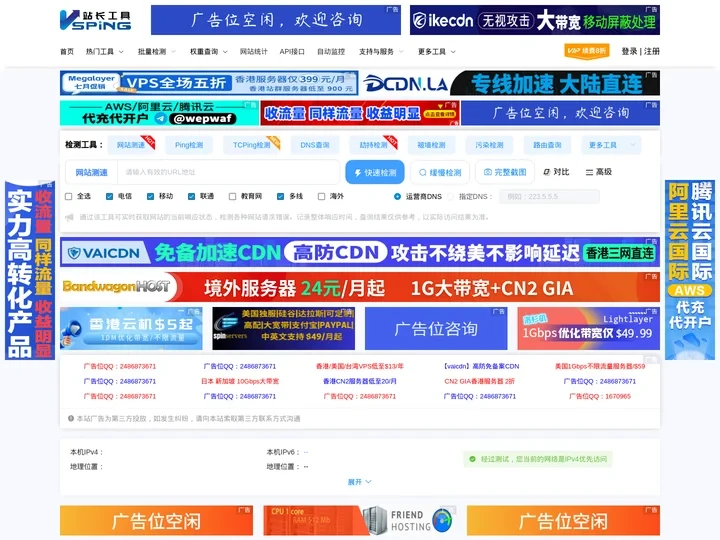Select the 运营商DNS radio button
Screen dimensions: 720x540
pos(397,197)
